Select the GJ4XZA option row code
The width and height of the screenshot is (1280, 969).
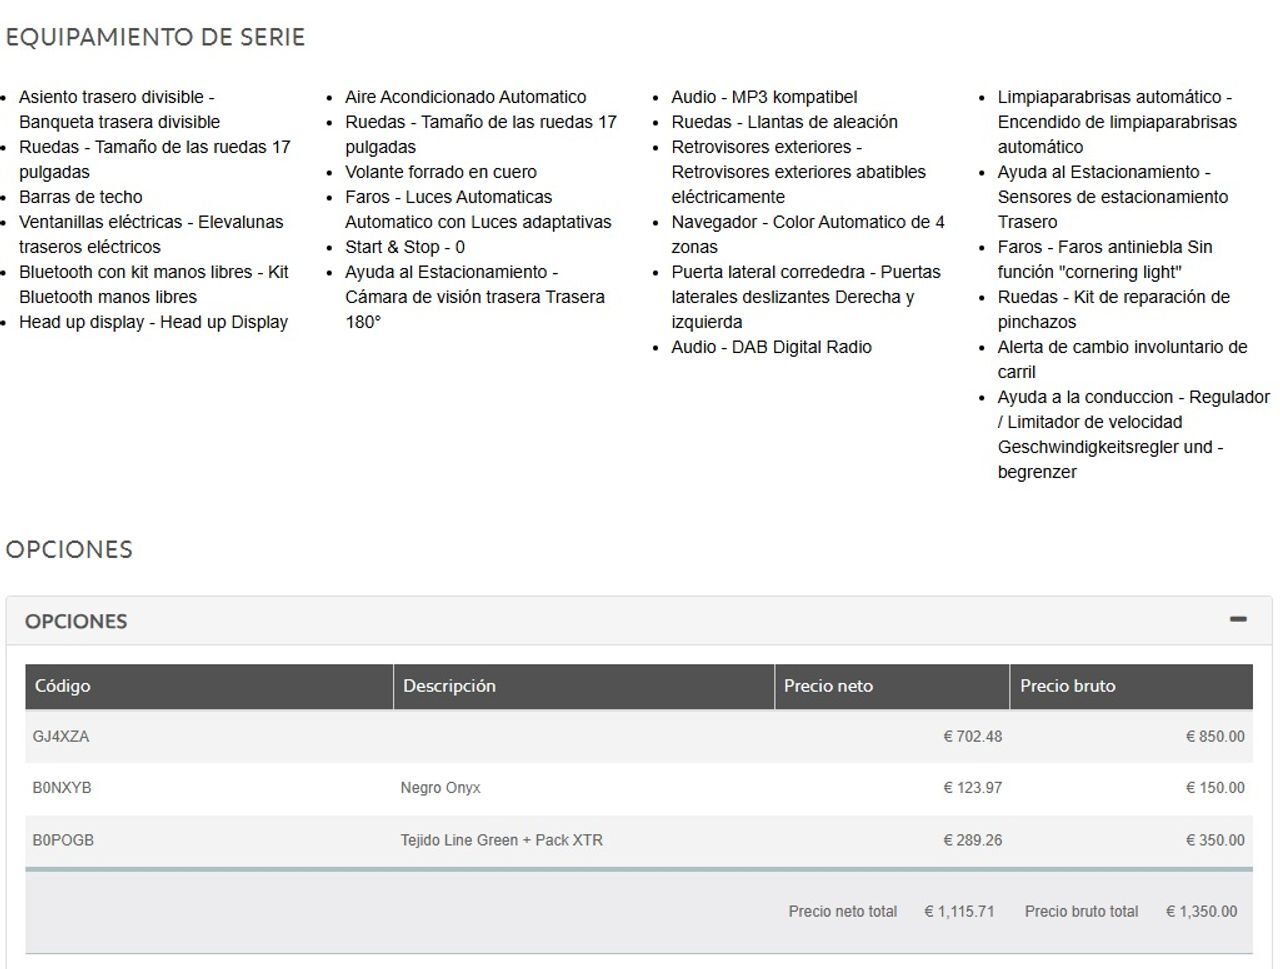tap(61, 737)
